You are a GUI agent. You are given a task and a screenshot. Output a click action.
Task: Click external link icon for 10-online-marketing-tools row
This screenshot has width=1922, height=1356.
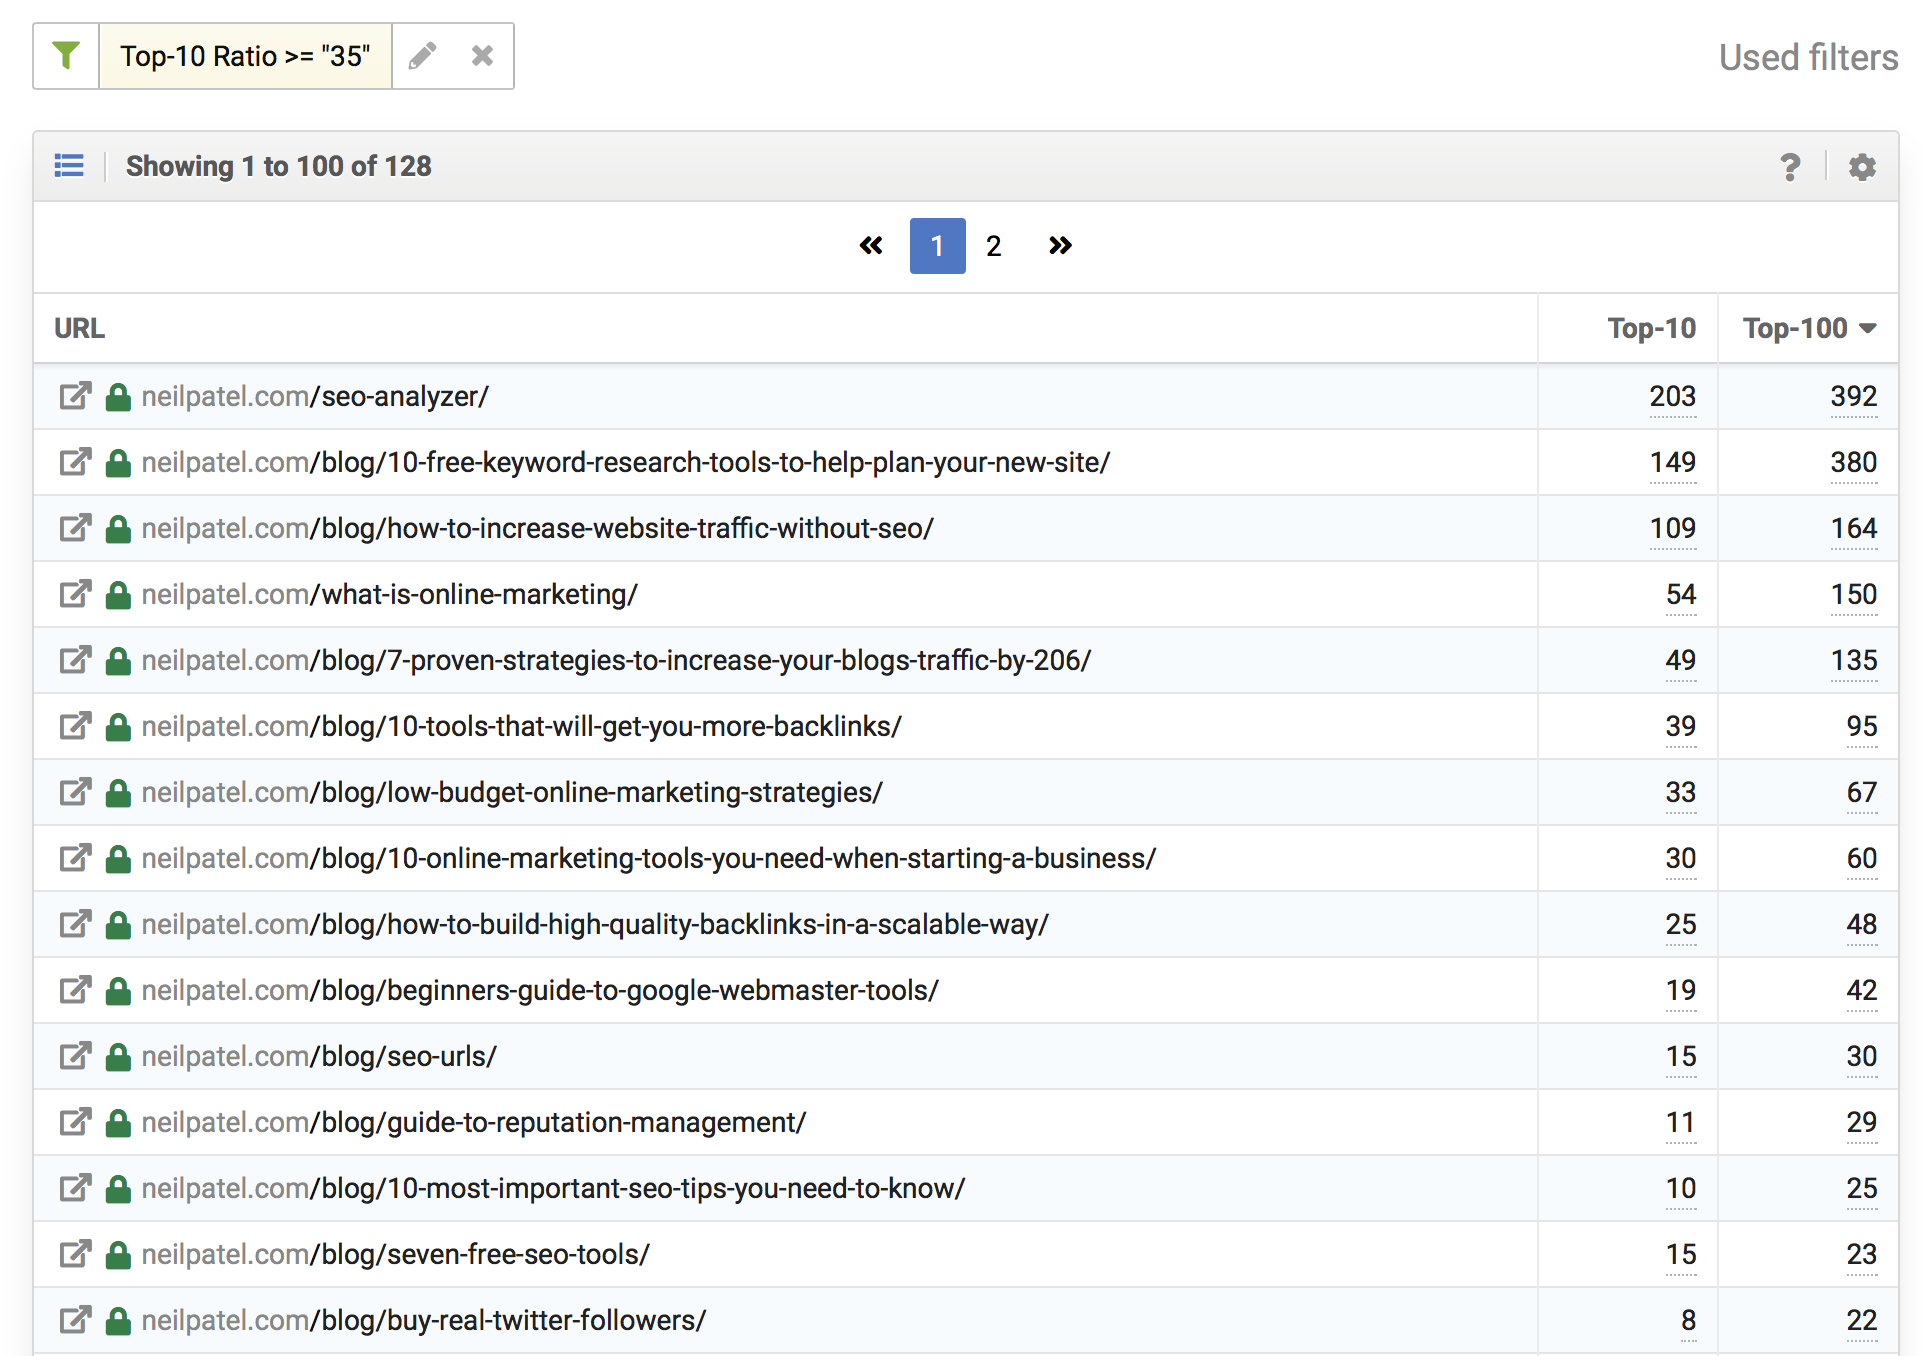pos(75,858)
